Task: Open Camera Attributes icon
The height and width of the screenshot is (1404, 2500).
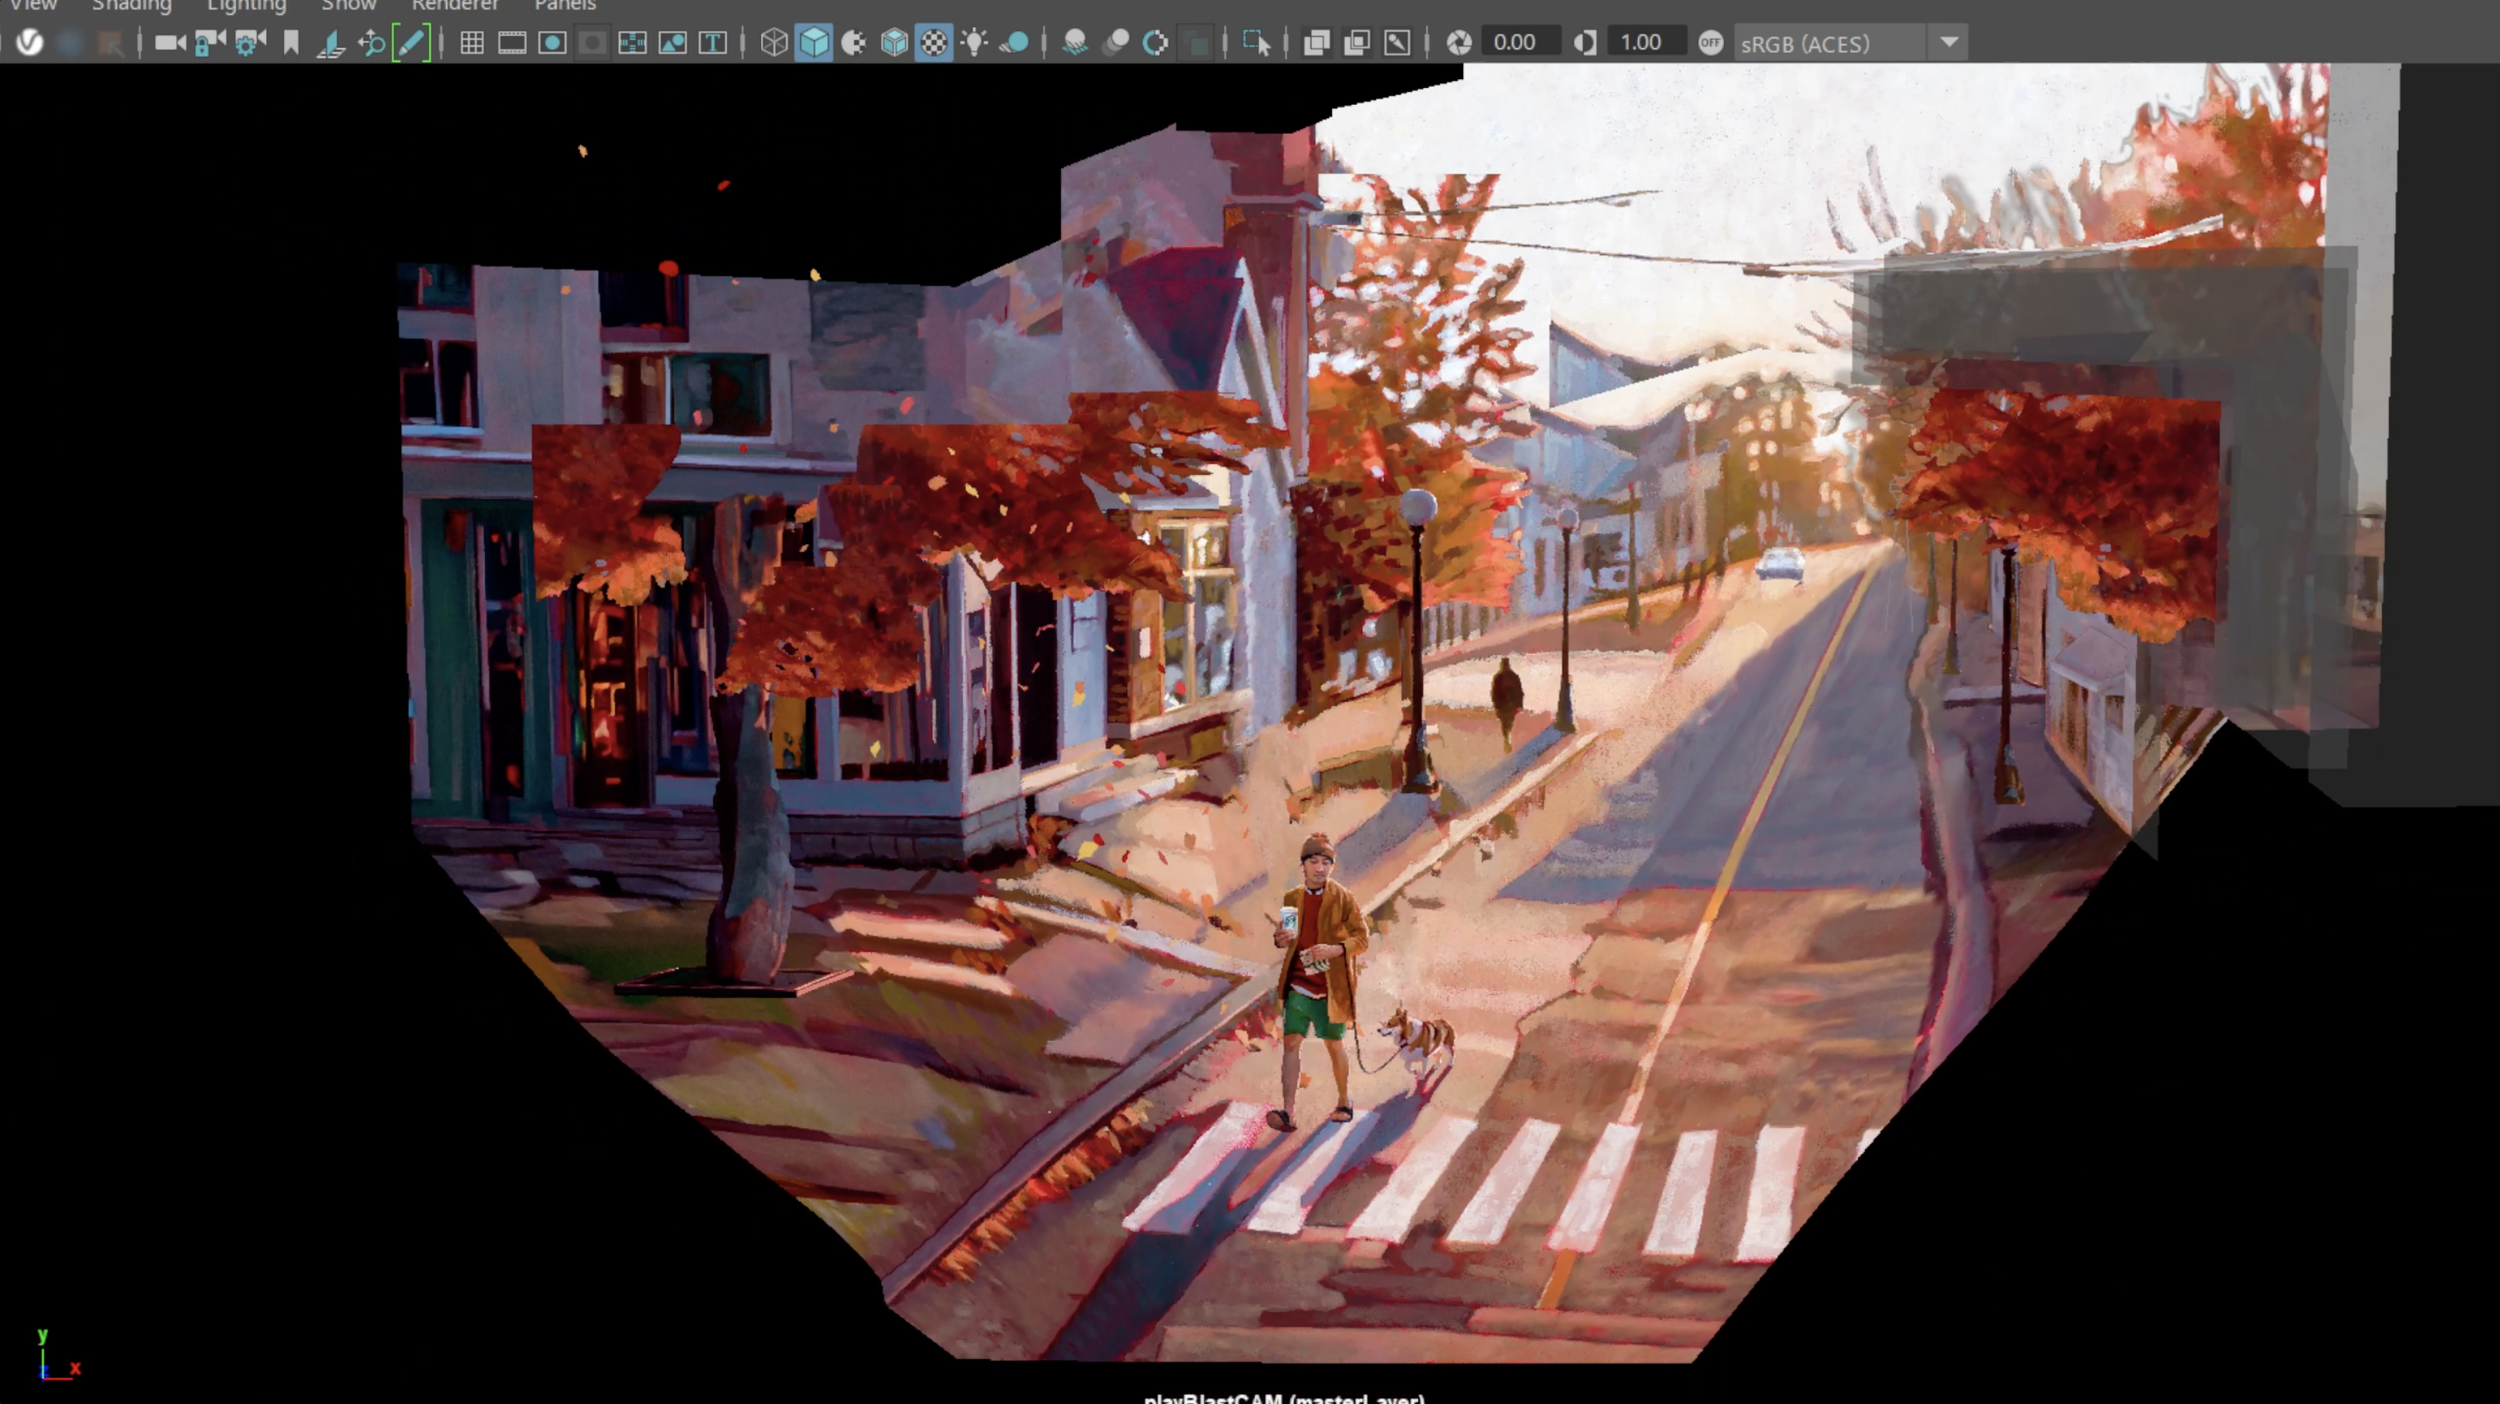Action: point(250,43)
